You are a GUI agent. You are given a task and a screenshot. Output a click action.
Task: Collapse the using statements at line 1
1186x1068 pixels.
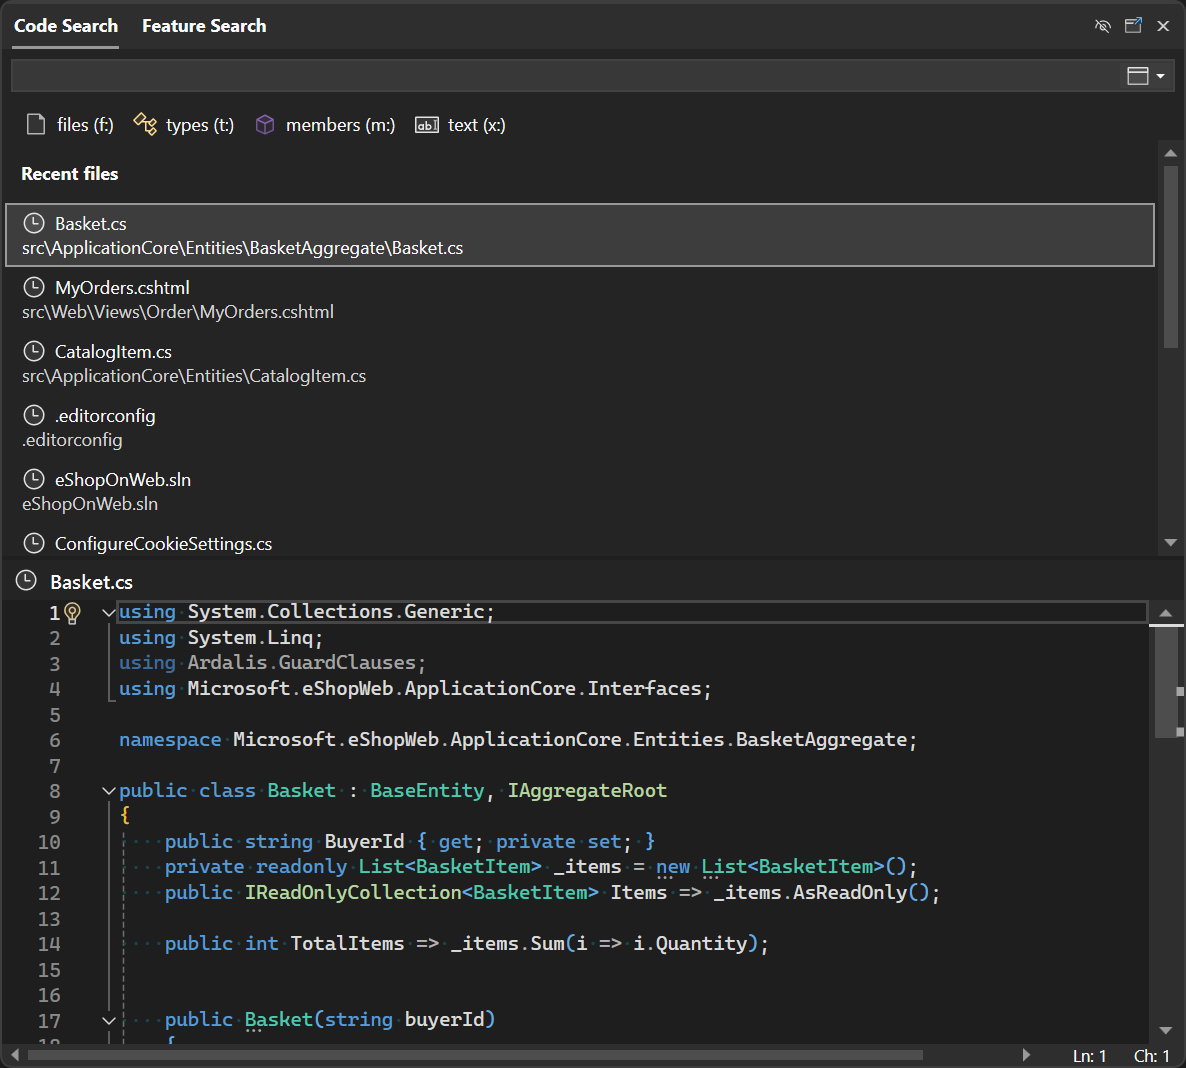point(108,611)
